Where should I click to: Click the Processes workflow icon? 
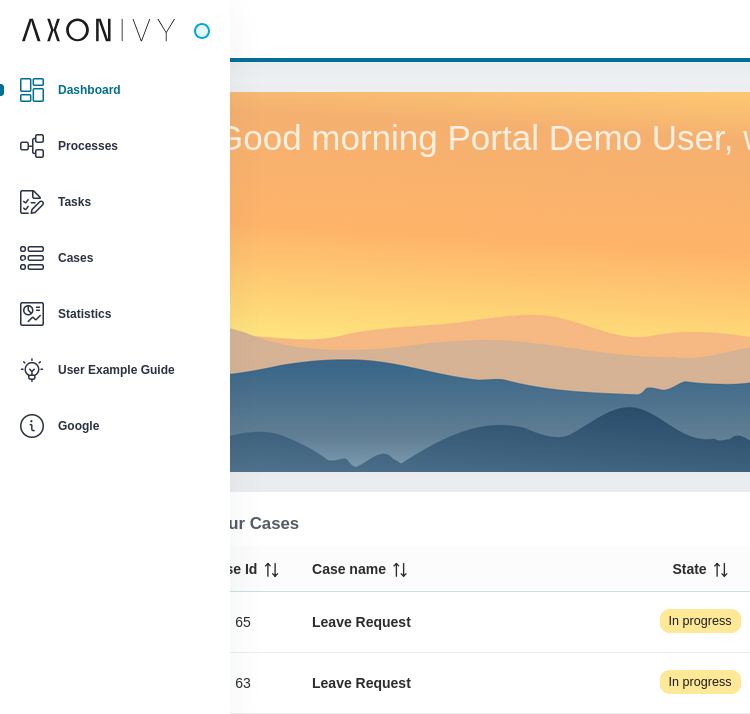click(32, 146)
